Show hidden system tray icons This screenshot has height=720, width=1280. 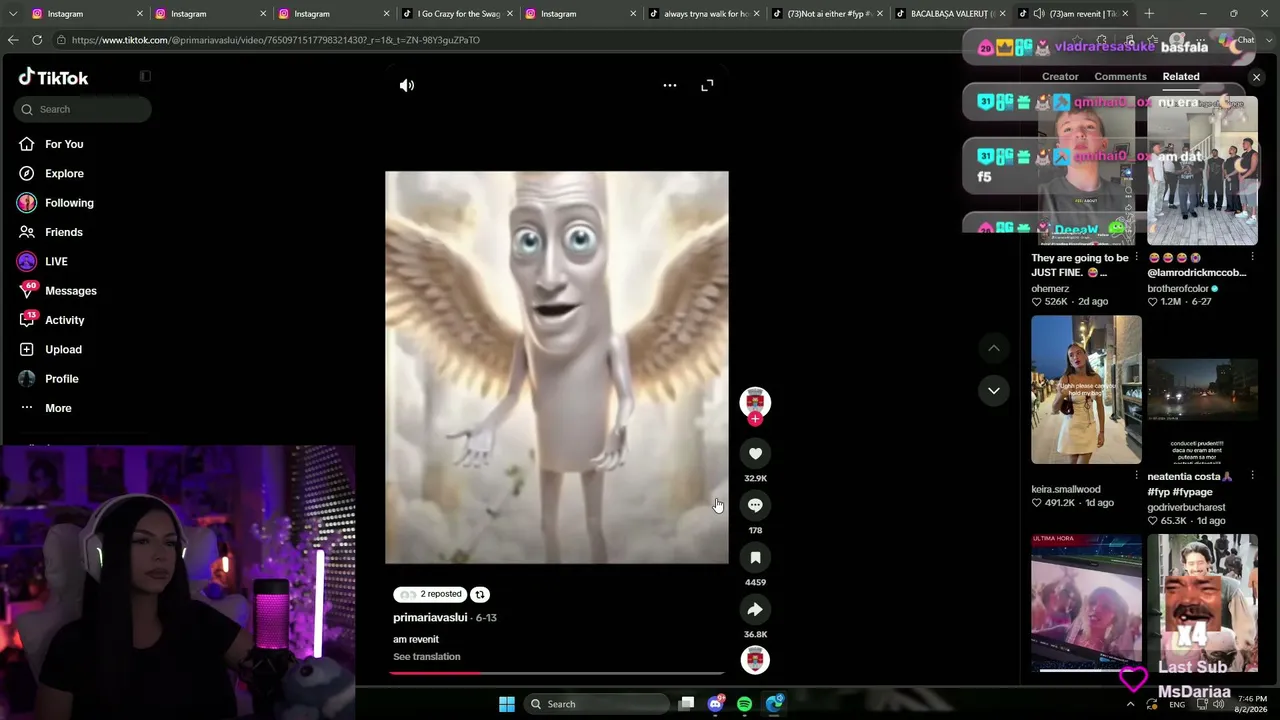tap(1131, 704)
